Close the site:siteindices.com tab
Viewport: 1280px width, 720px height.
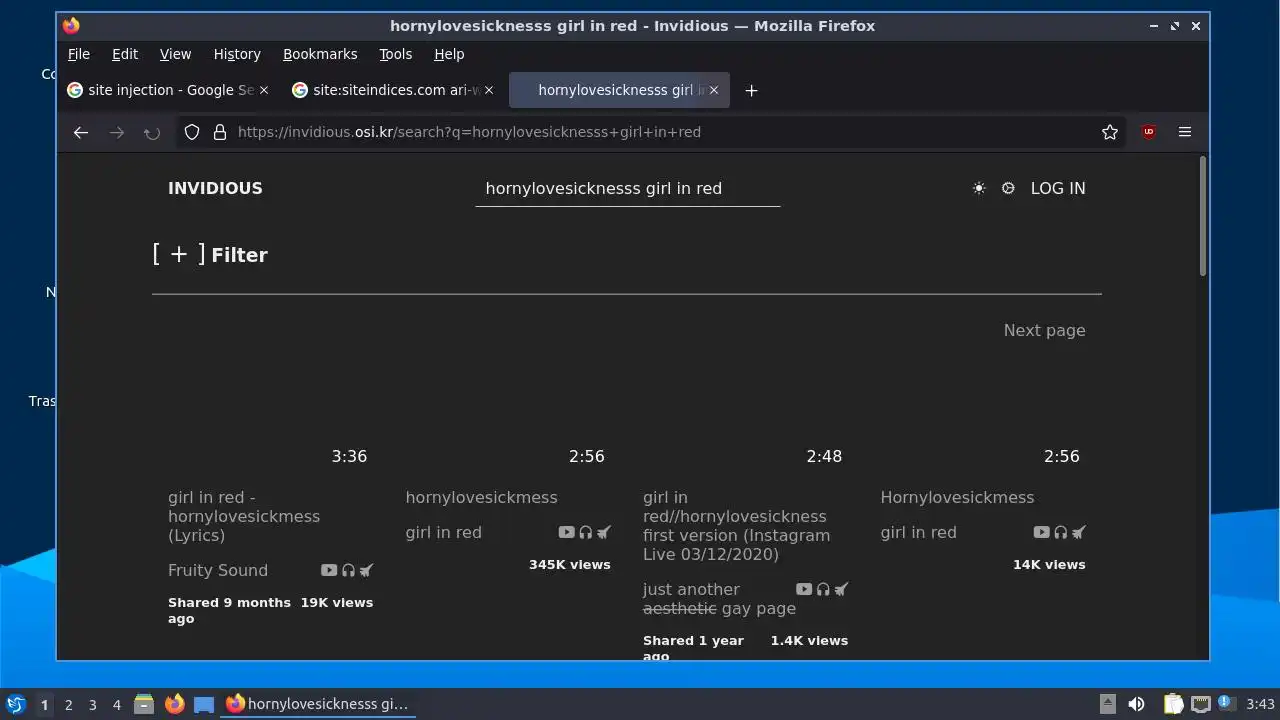coord(489,90)
